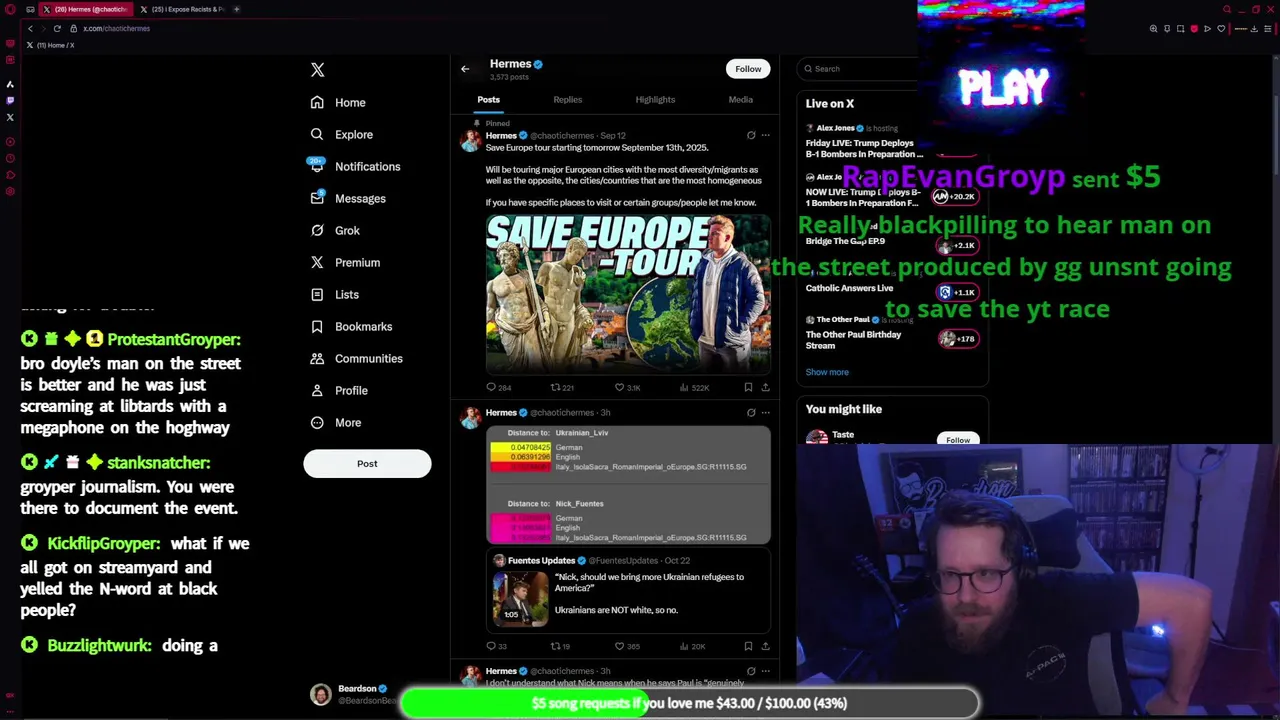Follow the Hermes profile

(748, 69)
